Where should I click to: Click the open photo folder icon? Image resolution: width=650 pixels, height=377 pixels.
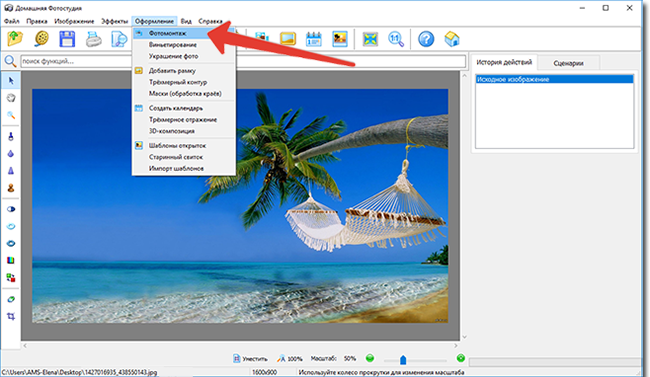tap(15, 39)
